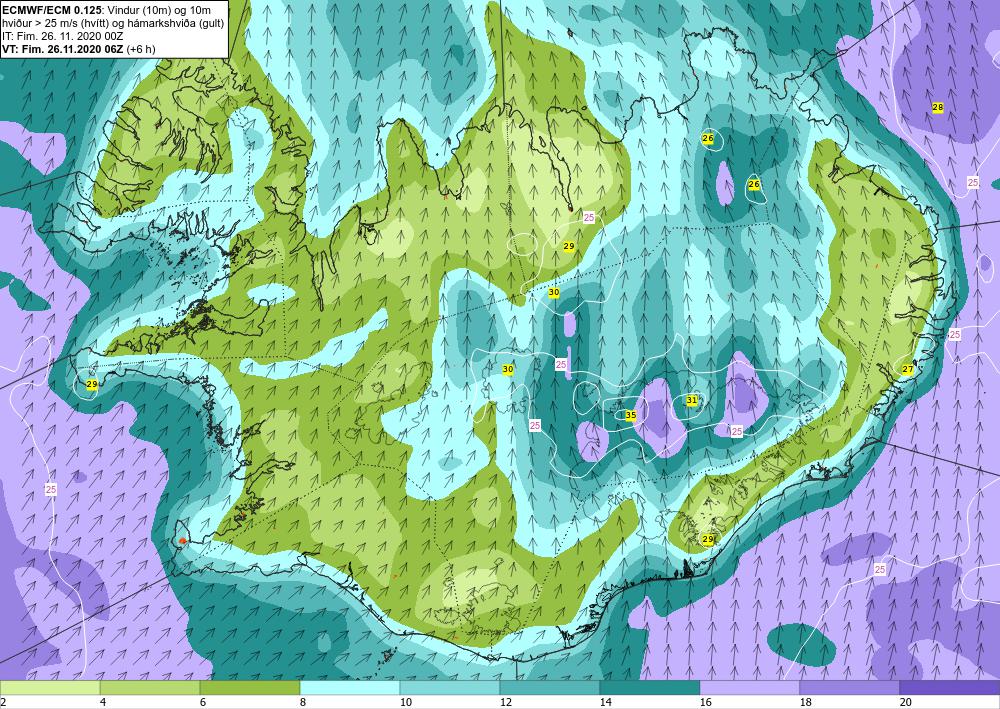This screenshot has width=1000, height=709.
Task: Select the medium purple 18–20 m/s legend swatch
Action: pos(849,688)
